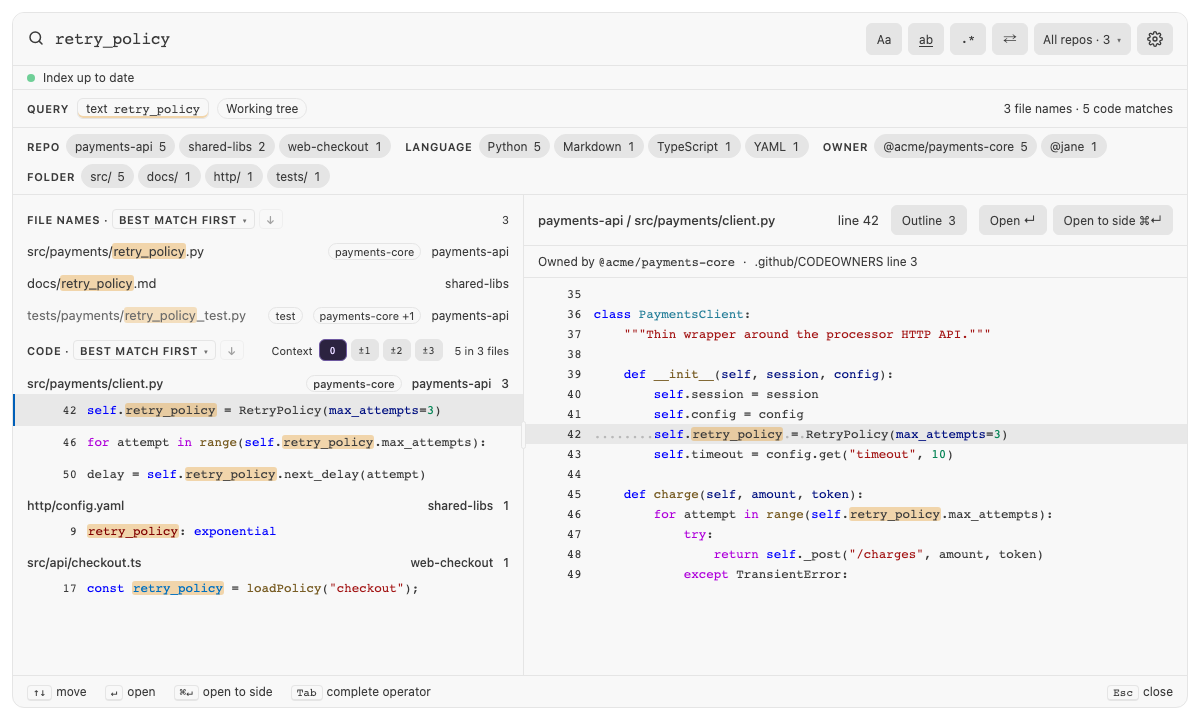The width and height of the screenshot is (1200, 720).
Task: Click the Tab complete operator hint
Action: [361, 692]
